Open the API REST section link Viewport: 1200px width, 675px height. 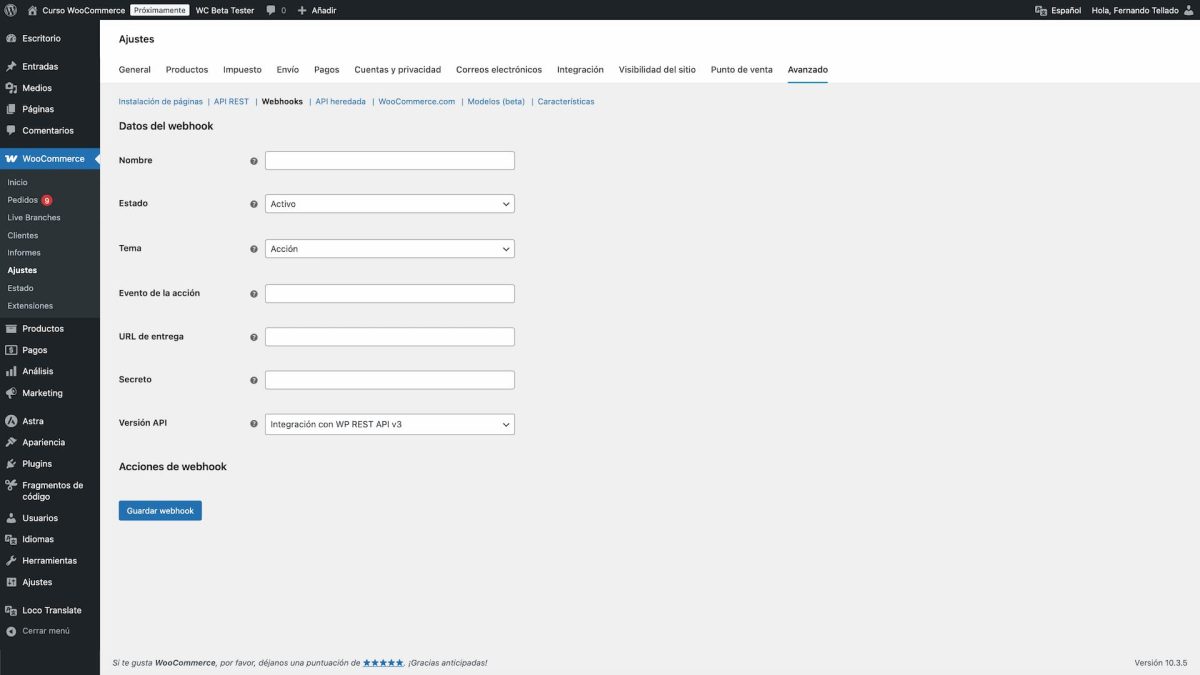[x=230, y=101]
